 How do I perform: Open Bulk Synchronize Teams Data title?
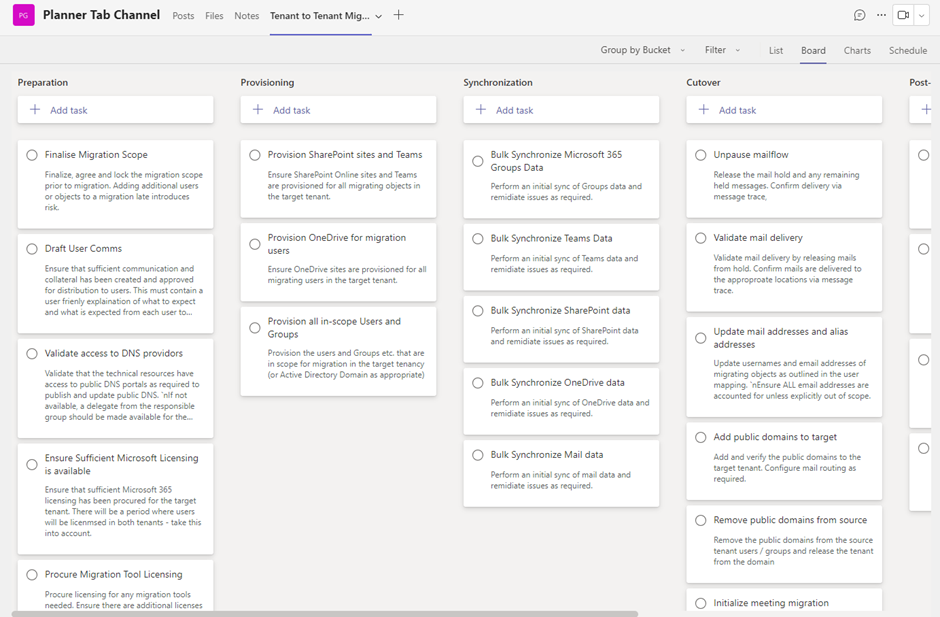point(551,238)
